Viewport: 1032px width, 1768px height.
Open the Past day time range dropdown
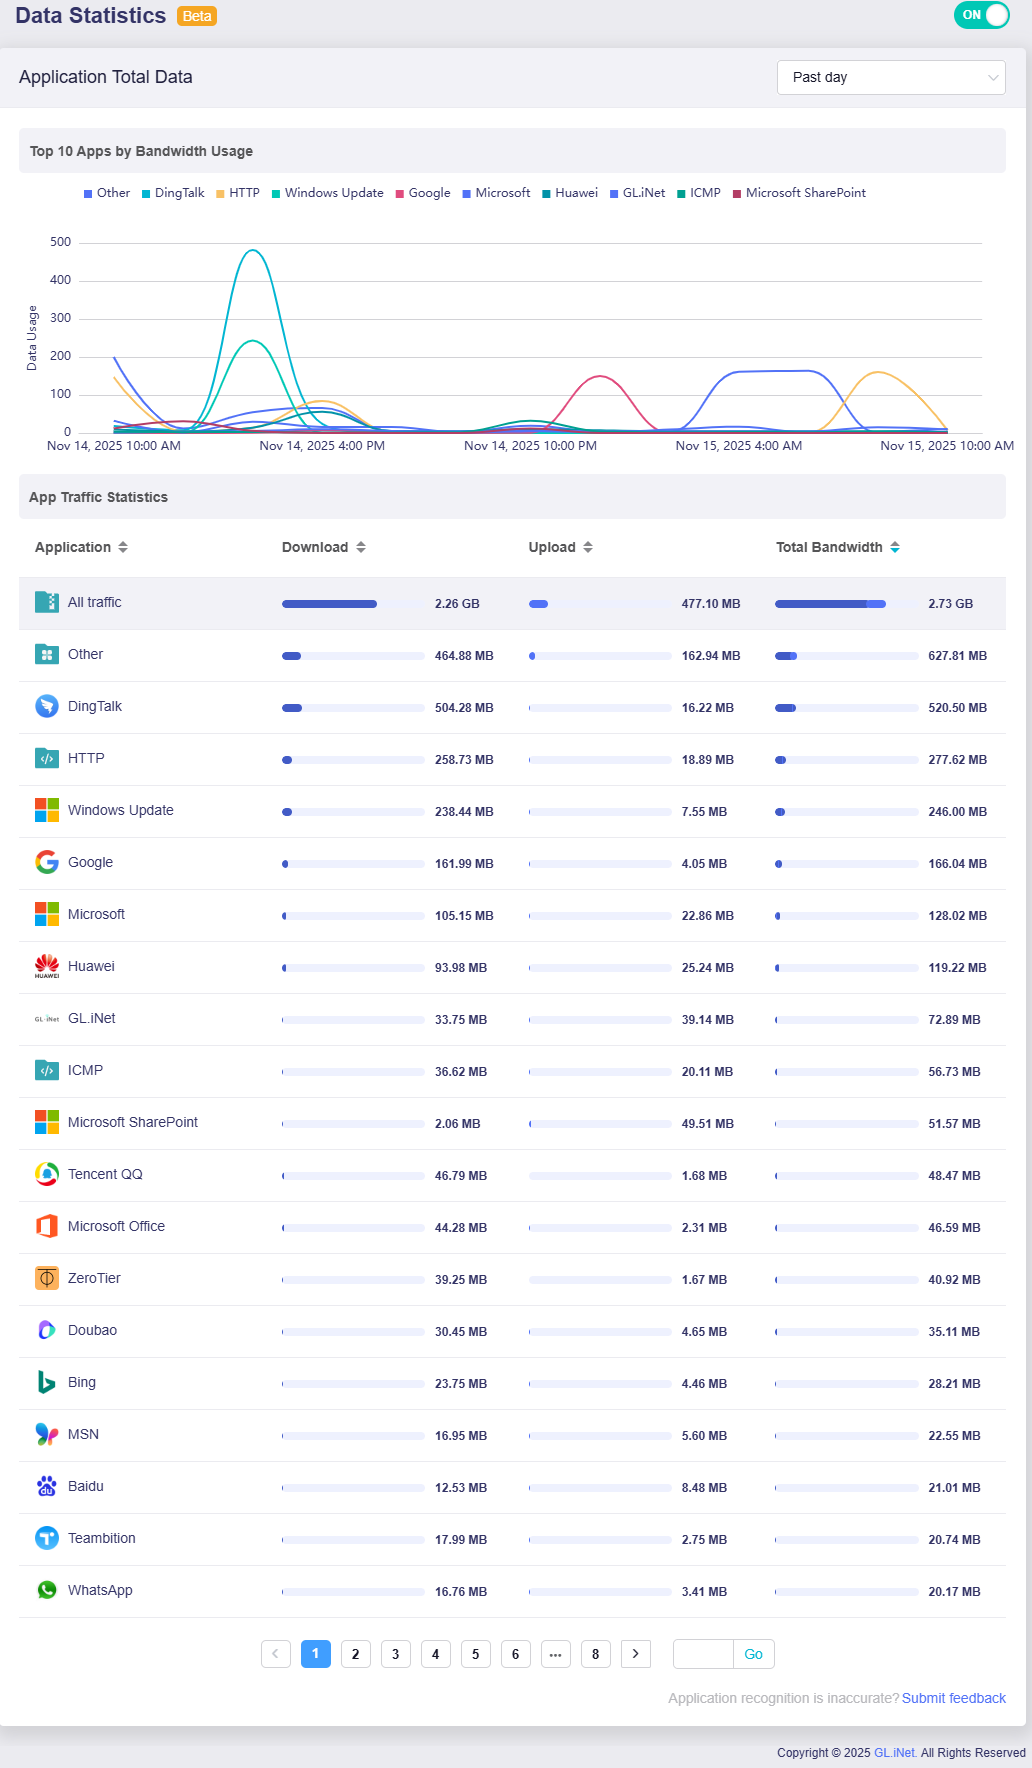pos(891,77)
